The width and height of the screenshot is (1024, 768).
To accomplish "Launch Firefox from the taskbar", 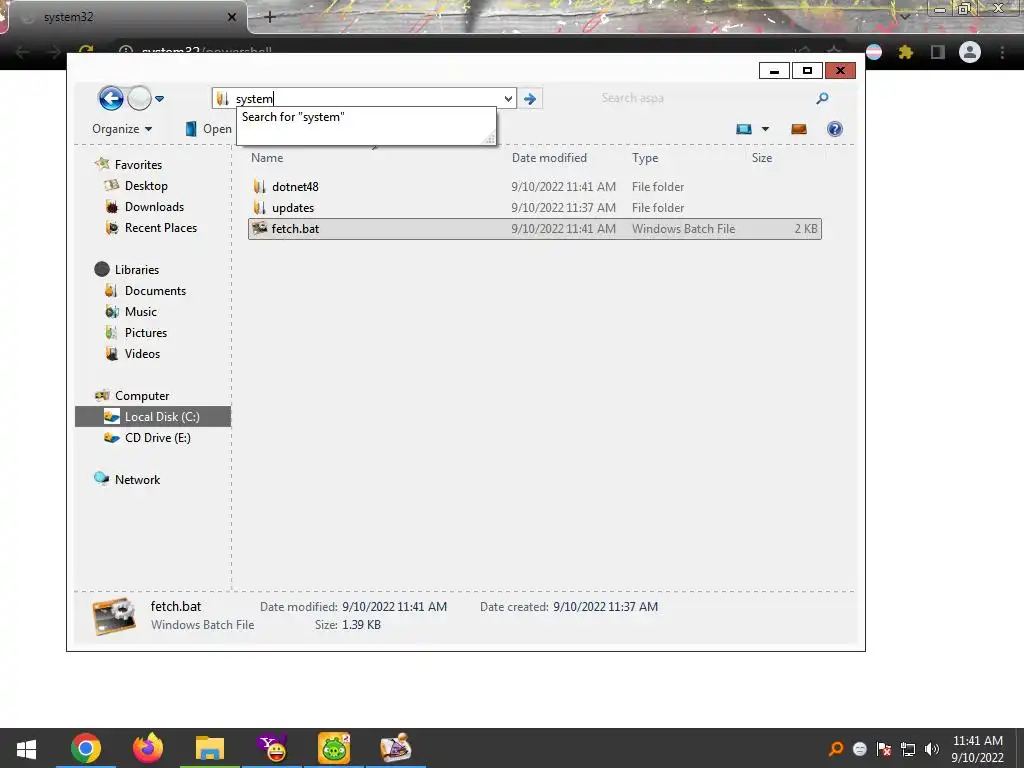I will [x=148, y=748].
